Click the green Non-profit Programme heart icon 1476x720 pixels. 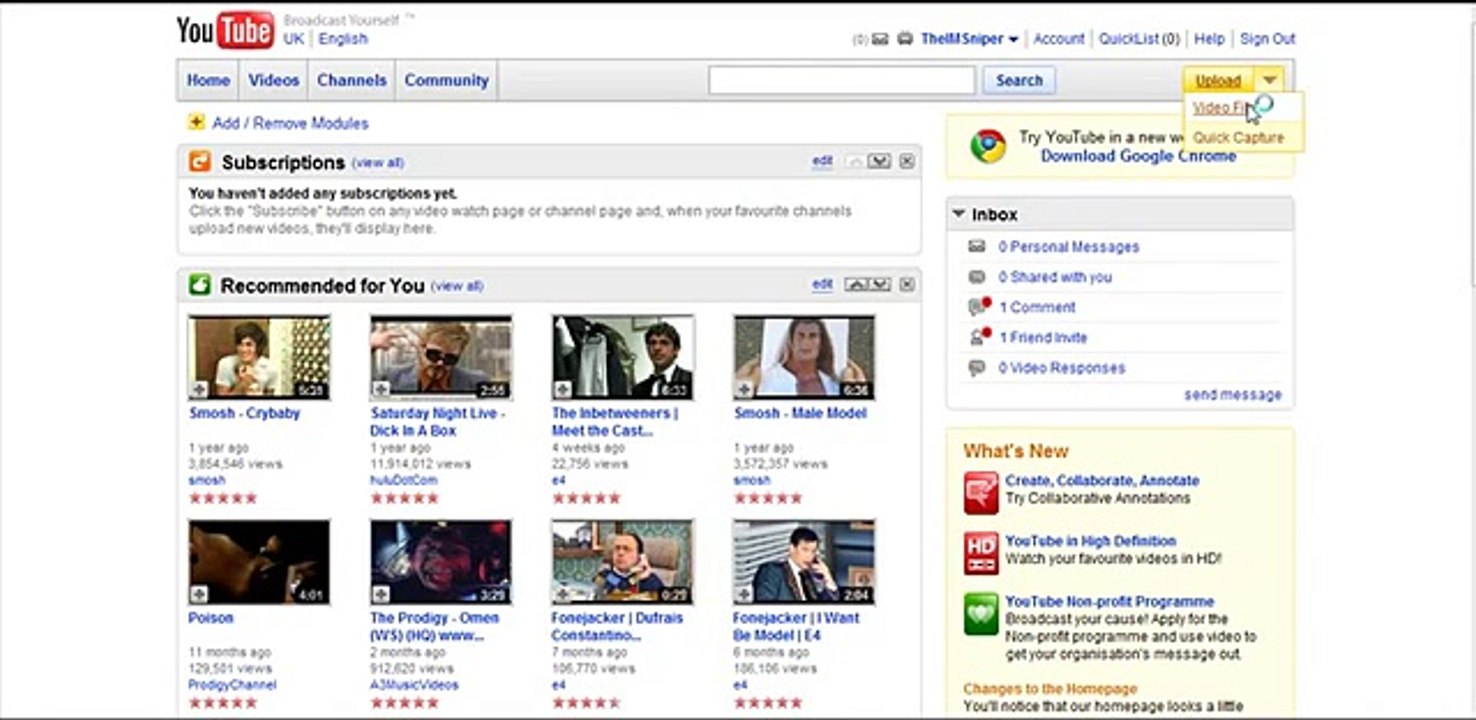click(x=981, y=614)
